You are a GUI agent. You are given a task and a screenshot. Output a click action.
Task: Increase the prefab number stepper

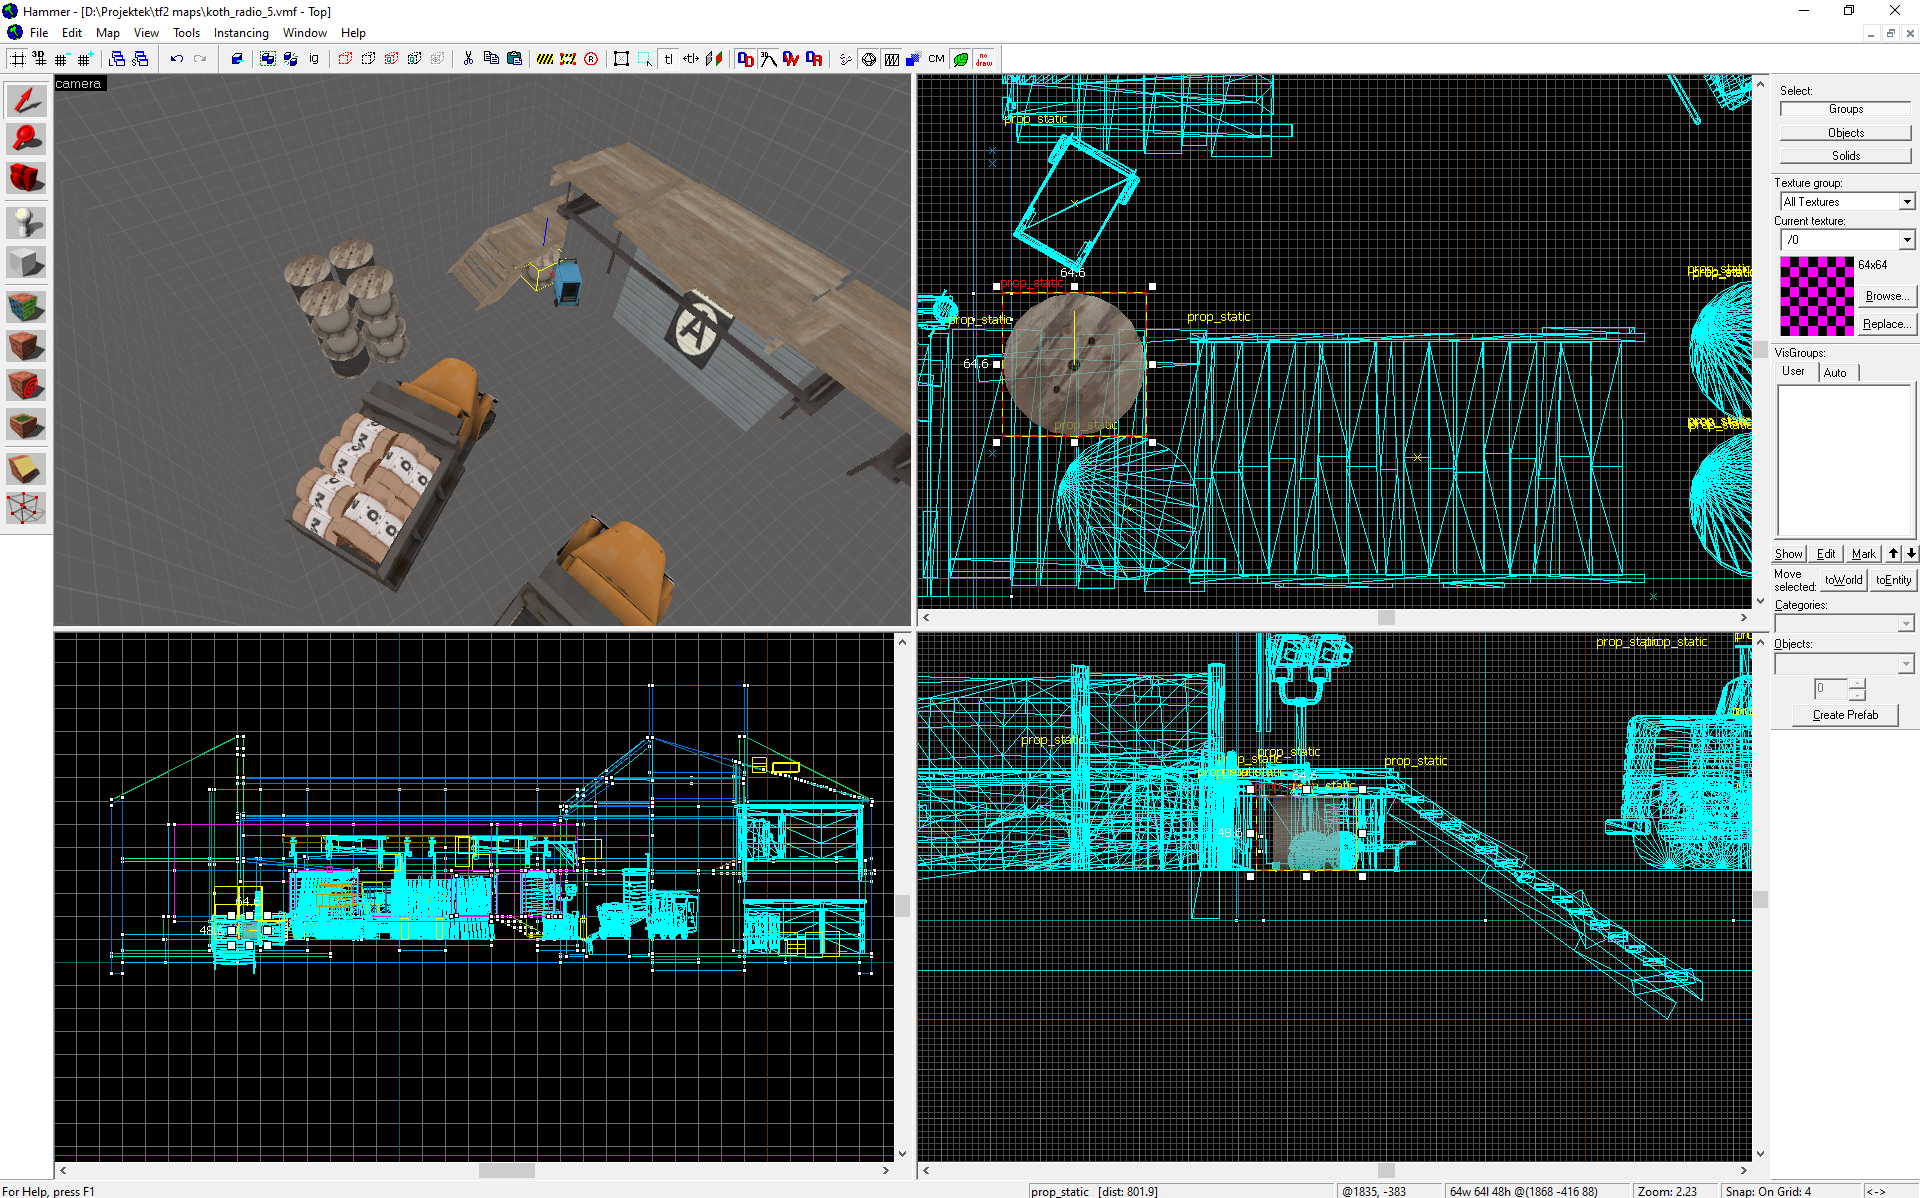[x=1857, y=683]
